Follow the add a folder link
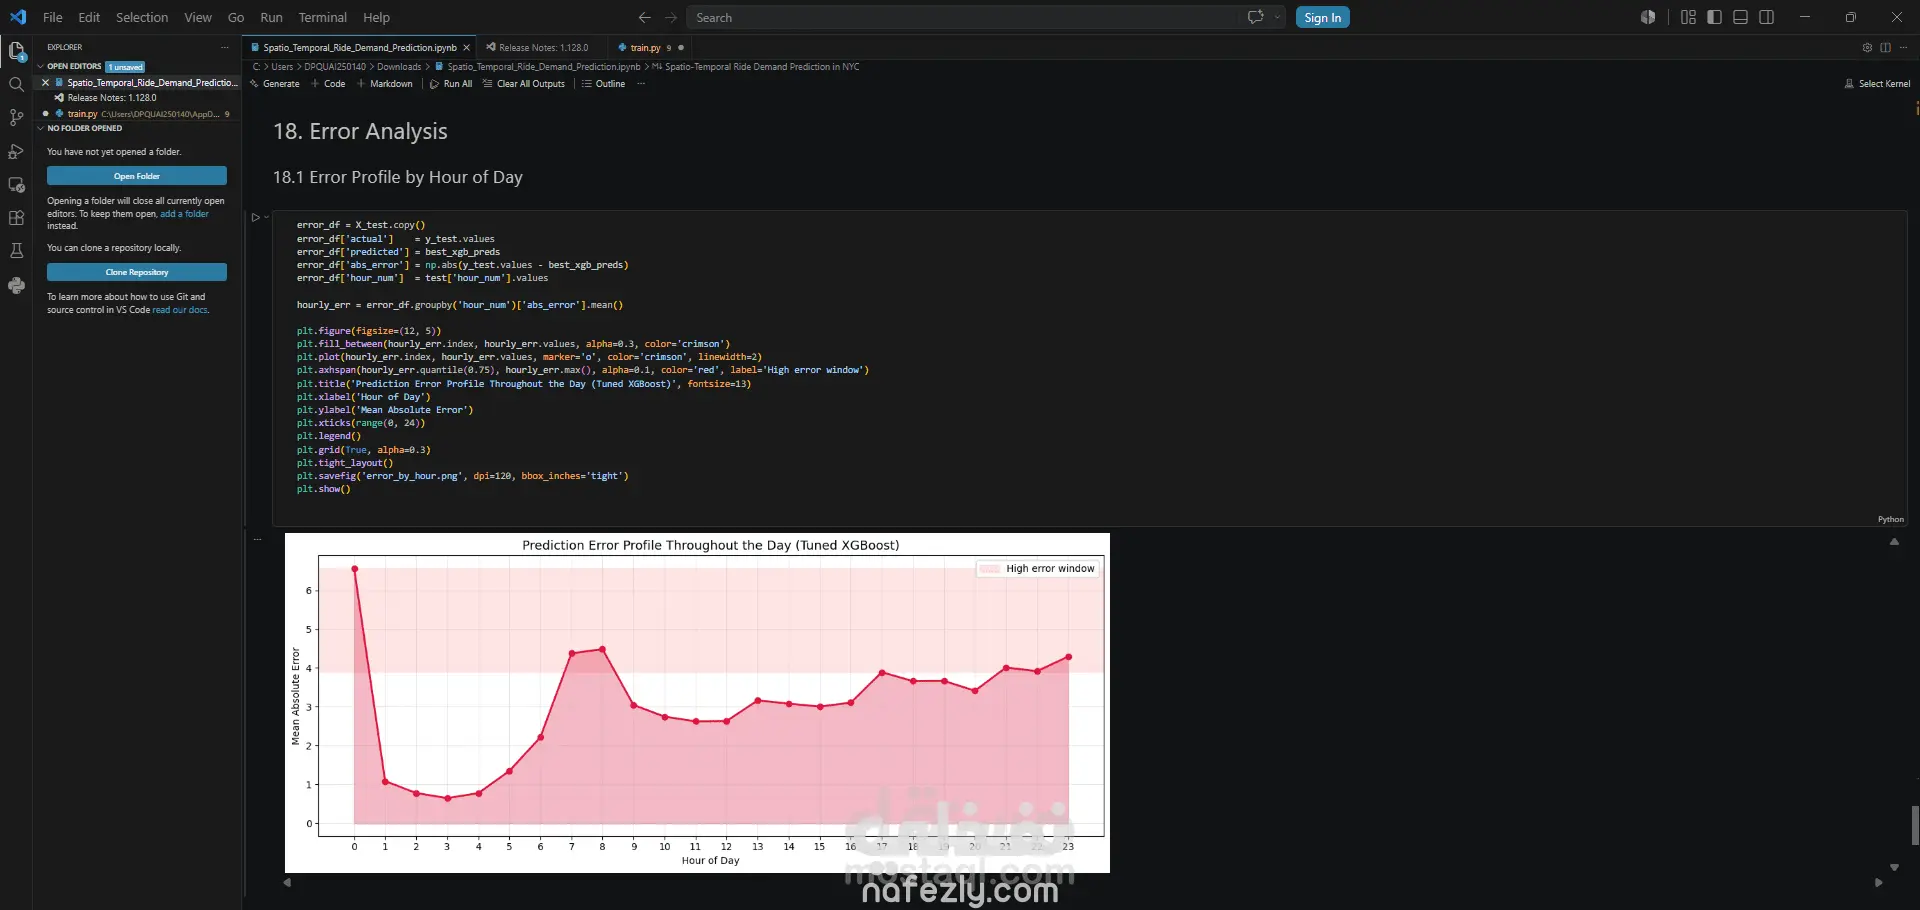The image size is (1920, 910). click(x=185, y=214)
